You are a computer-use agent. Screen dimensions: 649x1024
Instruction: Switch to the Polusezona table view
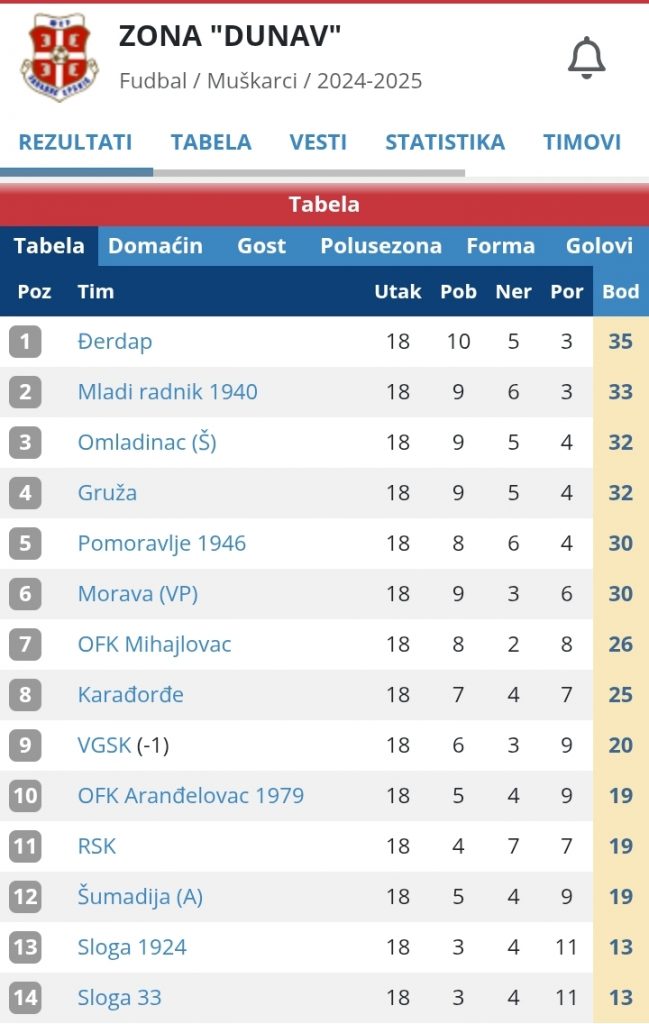[381, 246]
